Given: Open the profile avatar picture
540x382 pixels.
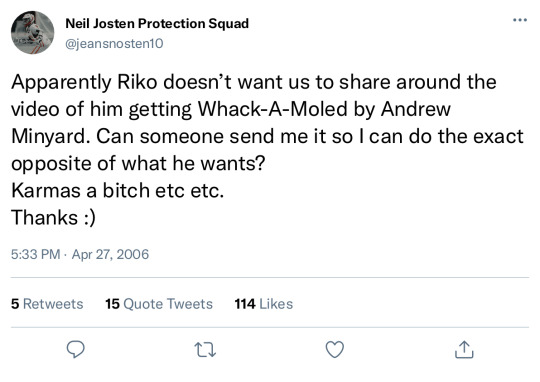Looking at the screenshot, I should [32, 32].
